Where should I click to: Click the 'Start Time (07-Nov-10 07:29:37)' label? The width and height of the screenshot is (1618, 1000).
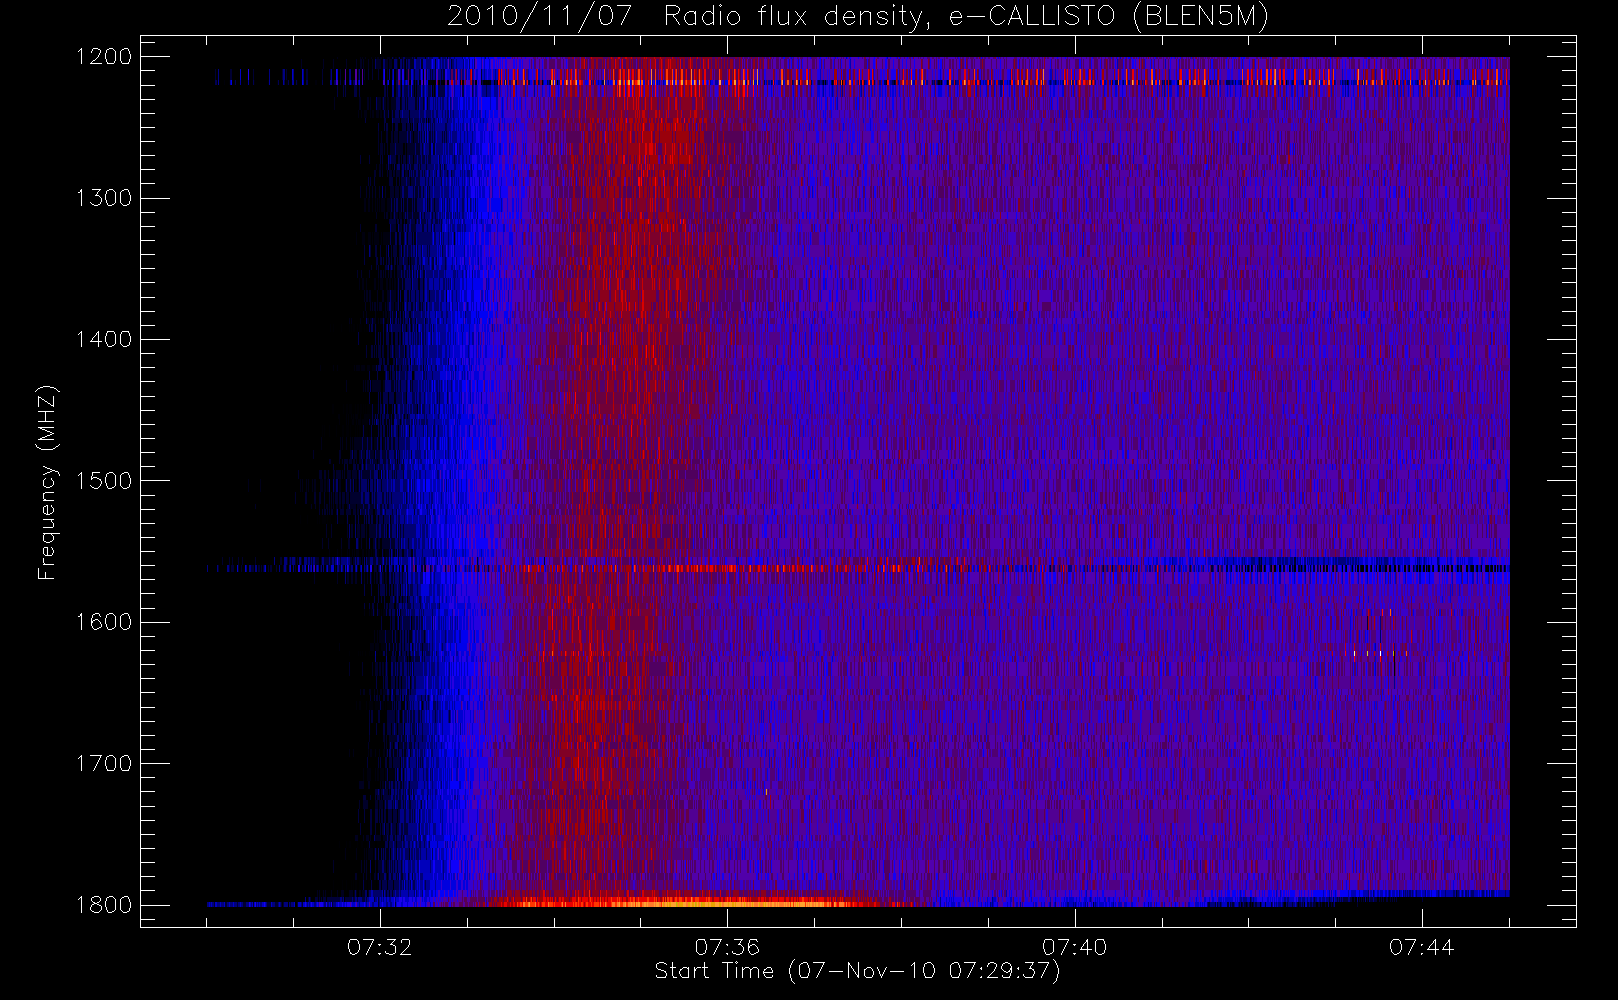point(857,971)
